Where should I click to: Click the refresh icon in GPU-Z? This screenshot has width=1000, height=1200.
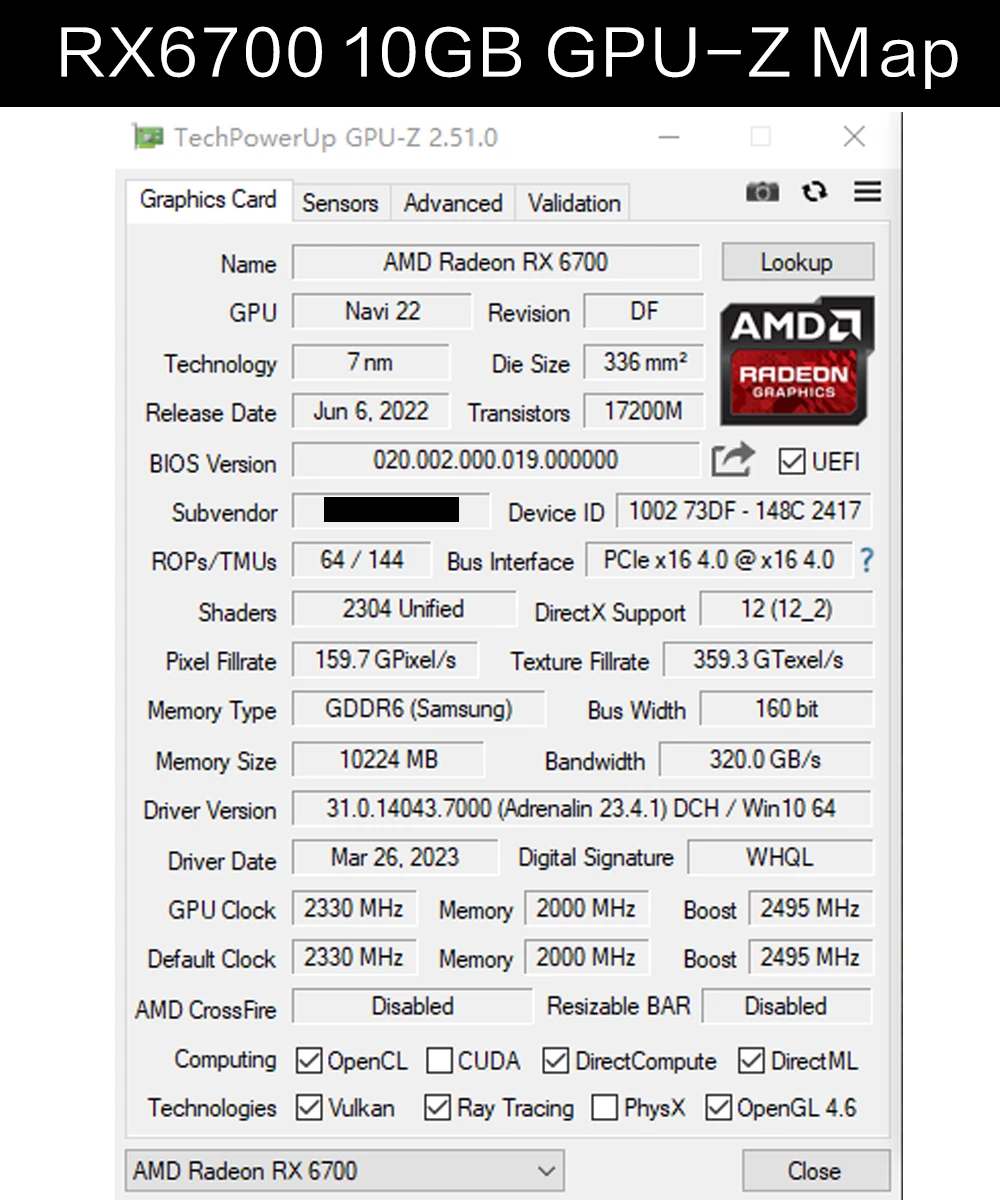pos(815,191)
